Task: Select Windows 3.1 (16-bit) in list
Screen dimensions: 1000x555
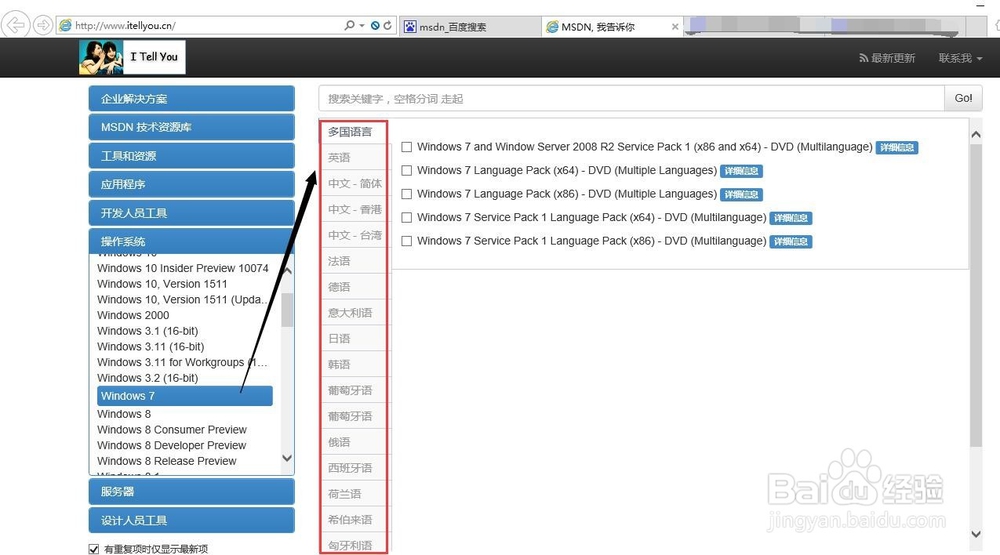Action: pyautogui.click(x=148, y=331)
